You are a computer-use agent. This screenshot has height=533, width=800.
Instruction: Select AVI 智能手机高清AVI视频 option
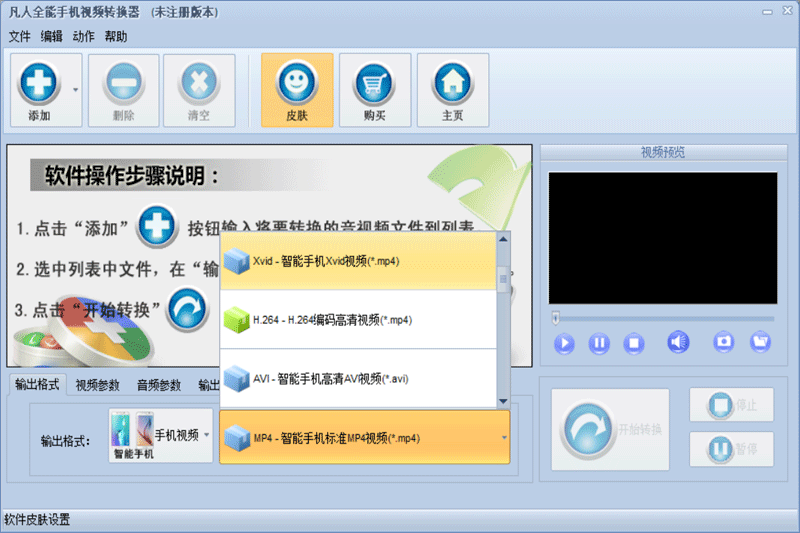pyautogui.click(x=358, y=378)
